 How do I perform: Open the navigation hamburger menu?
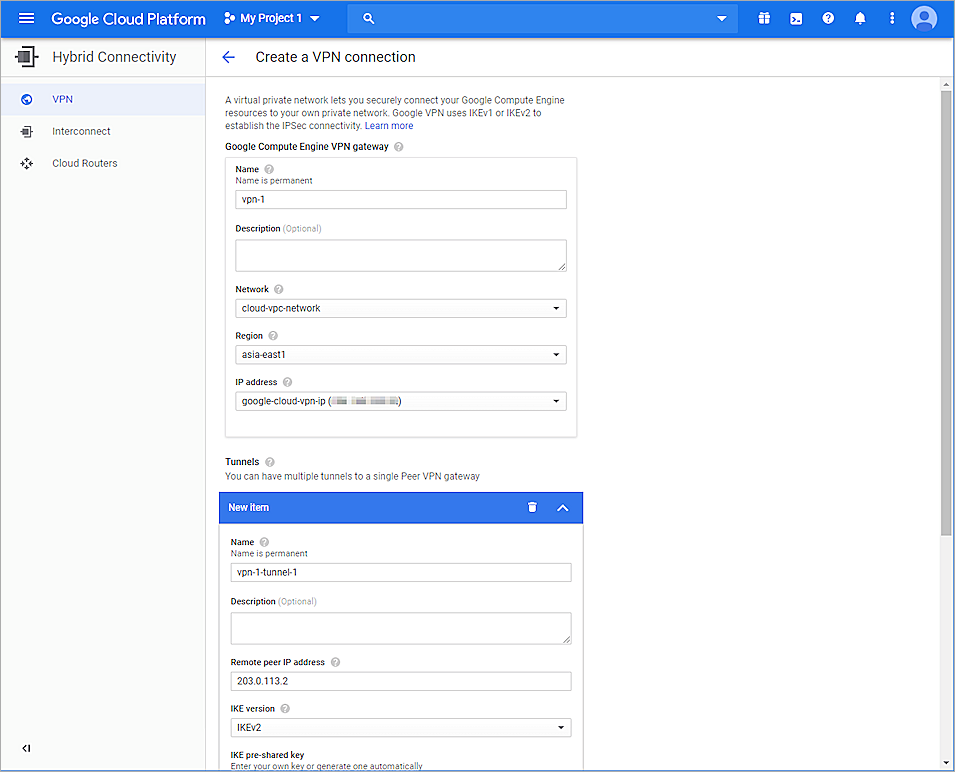pos(26,17)
